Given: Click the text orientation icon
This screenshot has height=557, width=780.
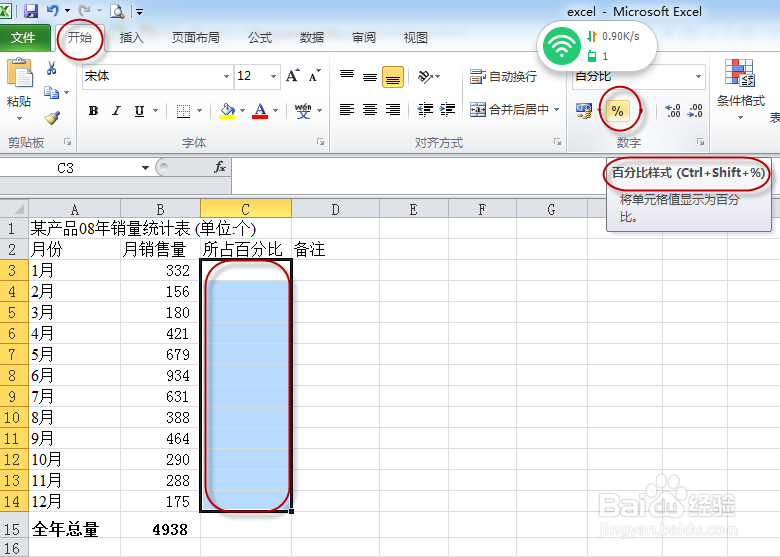Looking at the screenshot, I should pos(425,76).
